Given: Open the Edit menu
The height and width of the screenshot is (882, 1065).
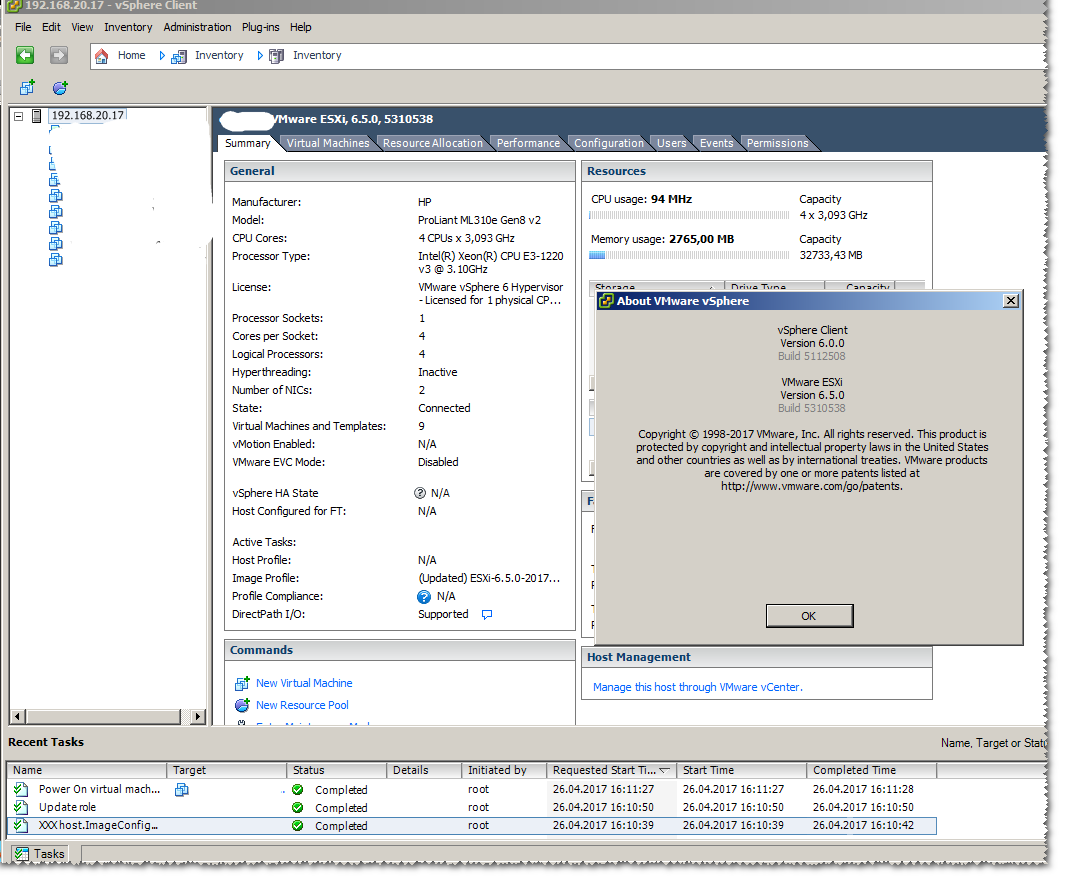Looking at the screenshot, I should [51, 27].
